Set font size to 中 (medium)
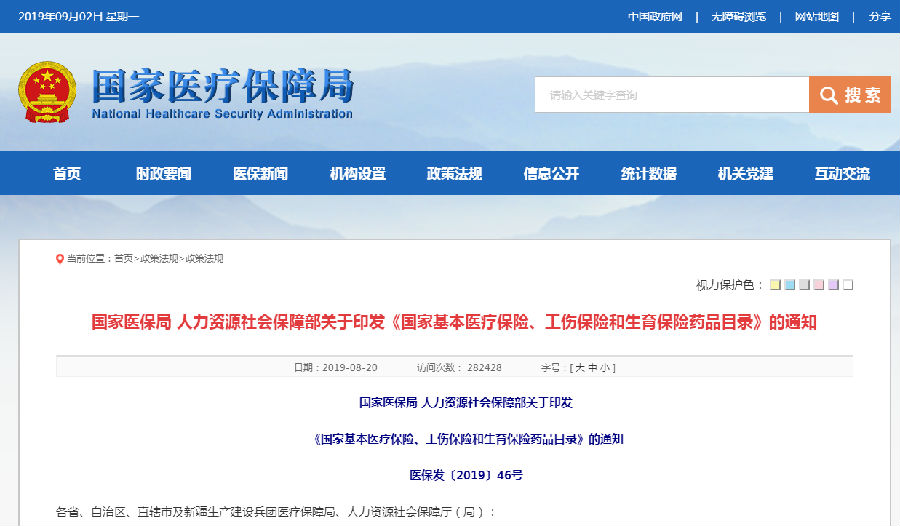900x526 pixels. coord(592,368)
